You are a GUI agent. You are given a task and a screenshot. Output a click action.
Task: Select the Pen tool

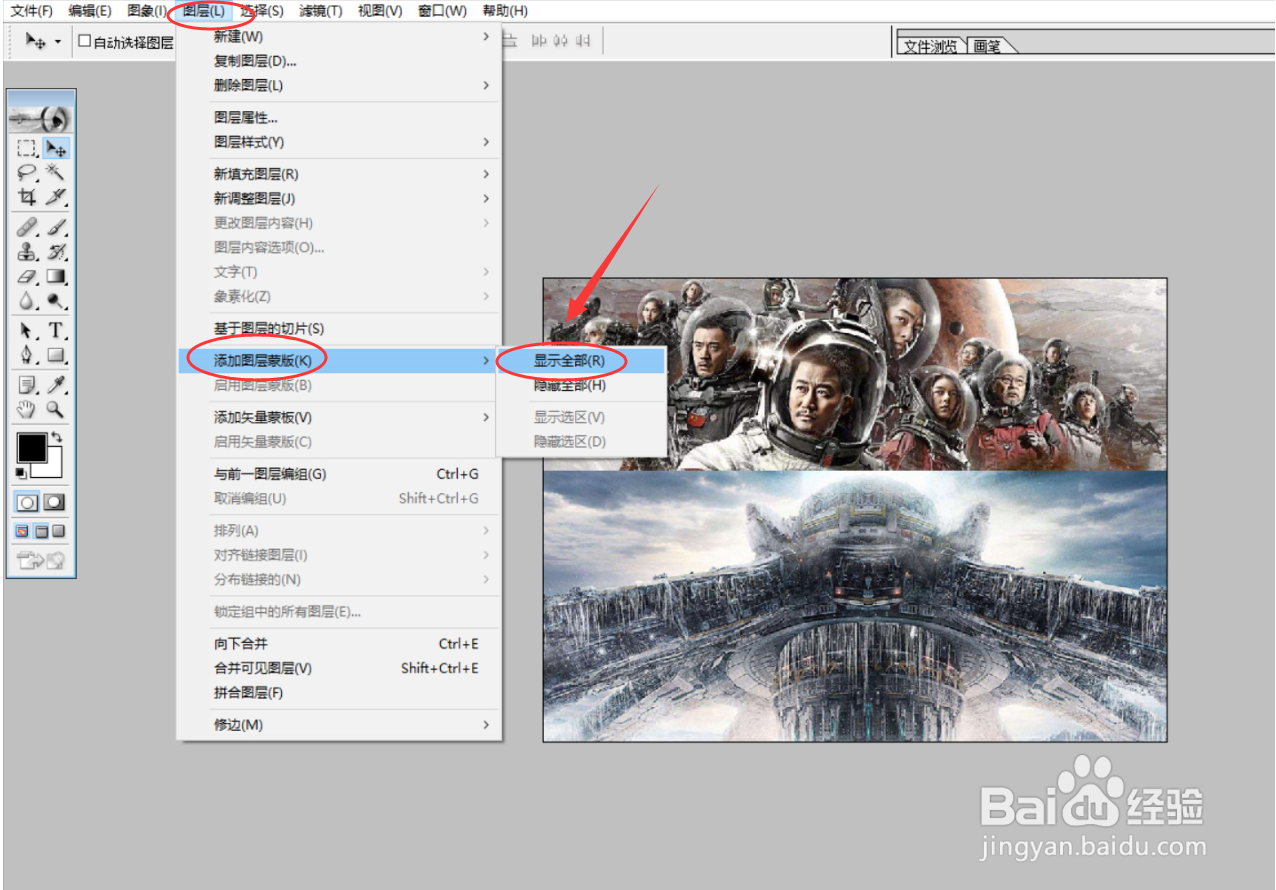[x=27, y=355]
